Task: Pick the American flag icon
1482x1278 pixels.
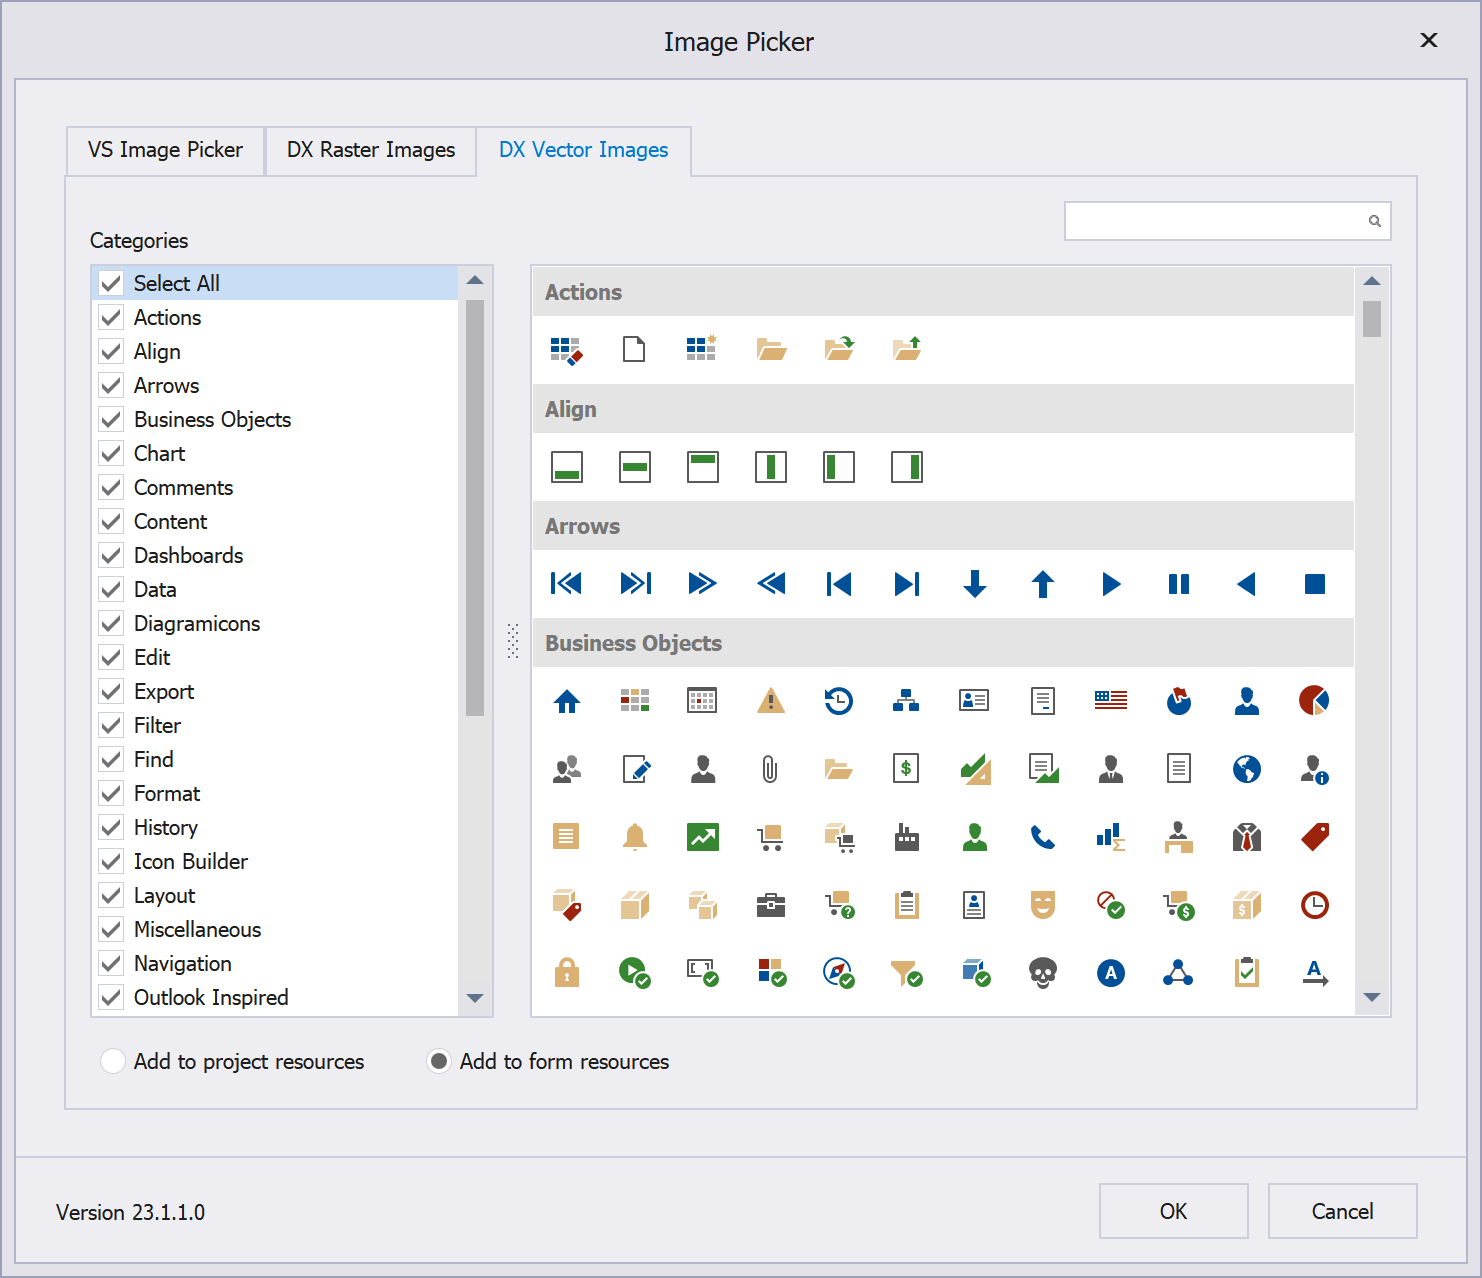Action: point(1111,701)
